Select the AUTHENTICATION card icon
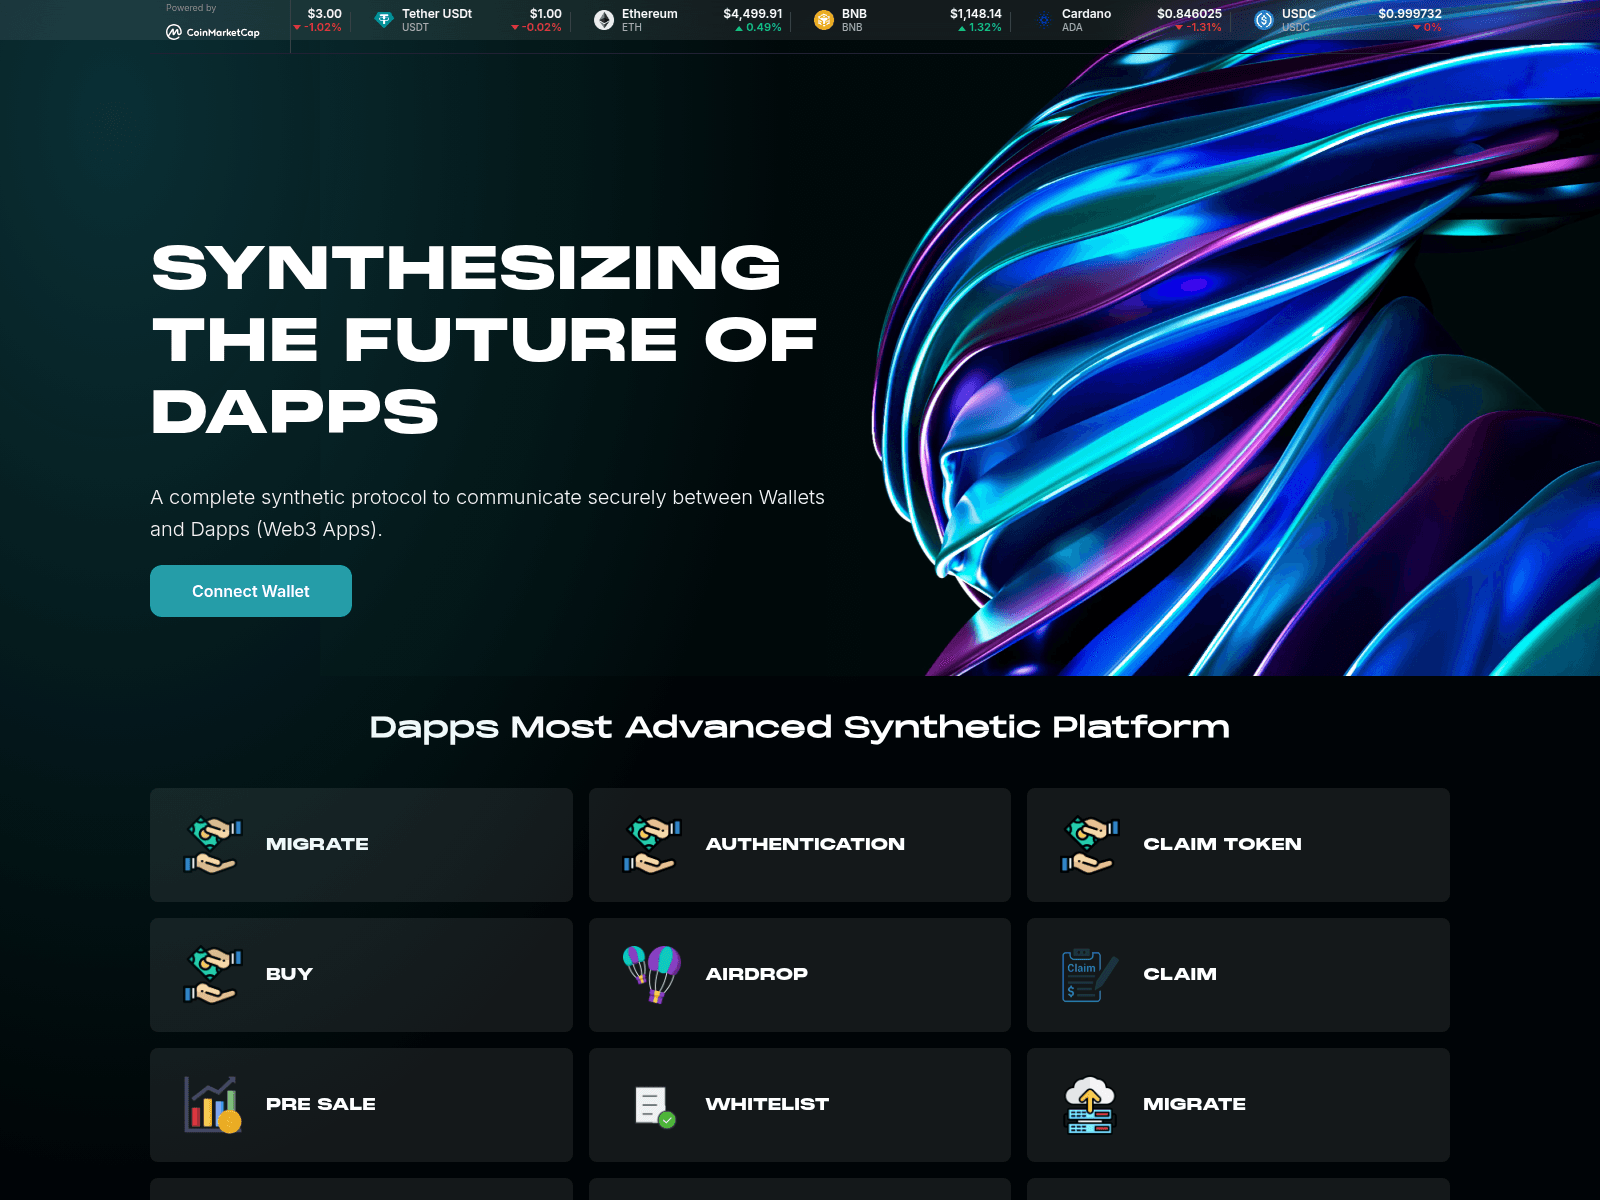This screenshot has height=1200, width=1600. point(652,845)
